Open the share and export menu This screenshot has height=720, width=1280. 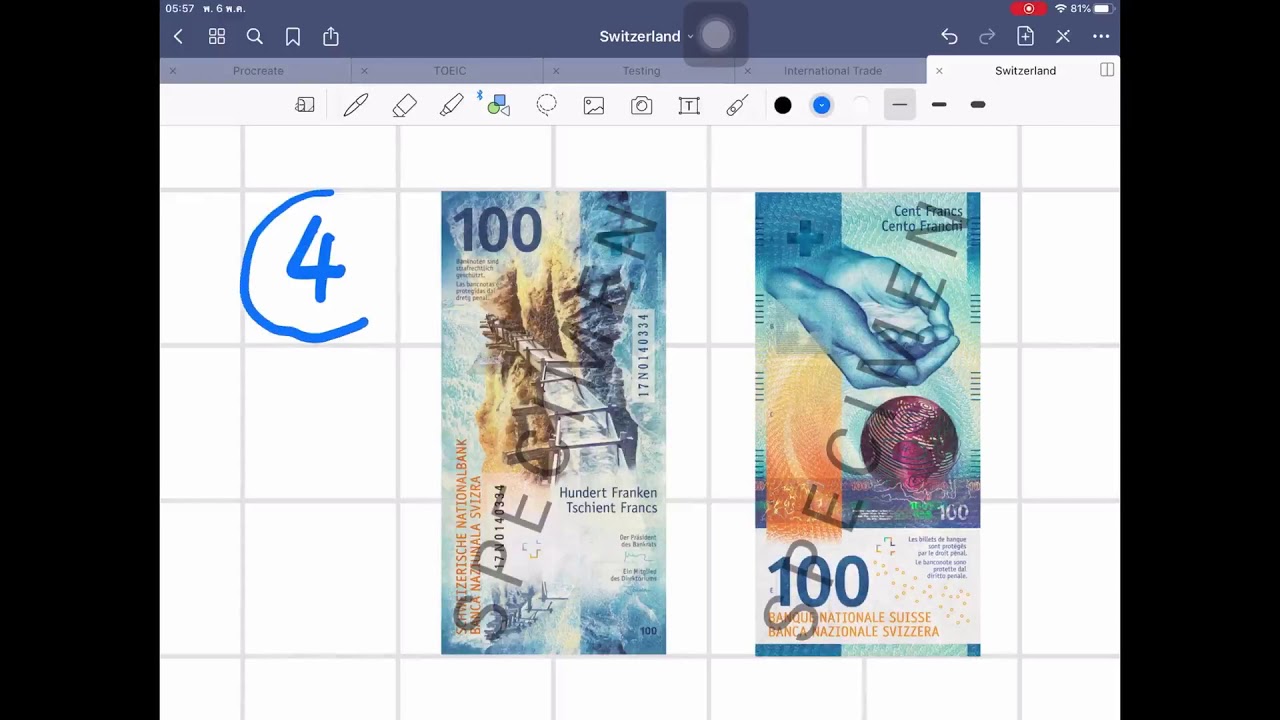[331, 37]
